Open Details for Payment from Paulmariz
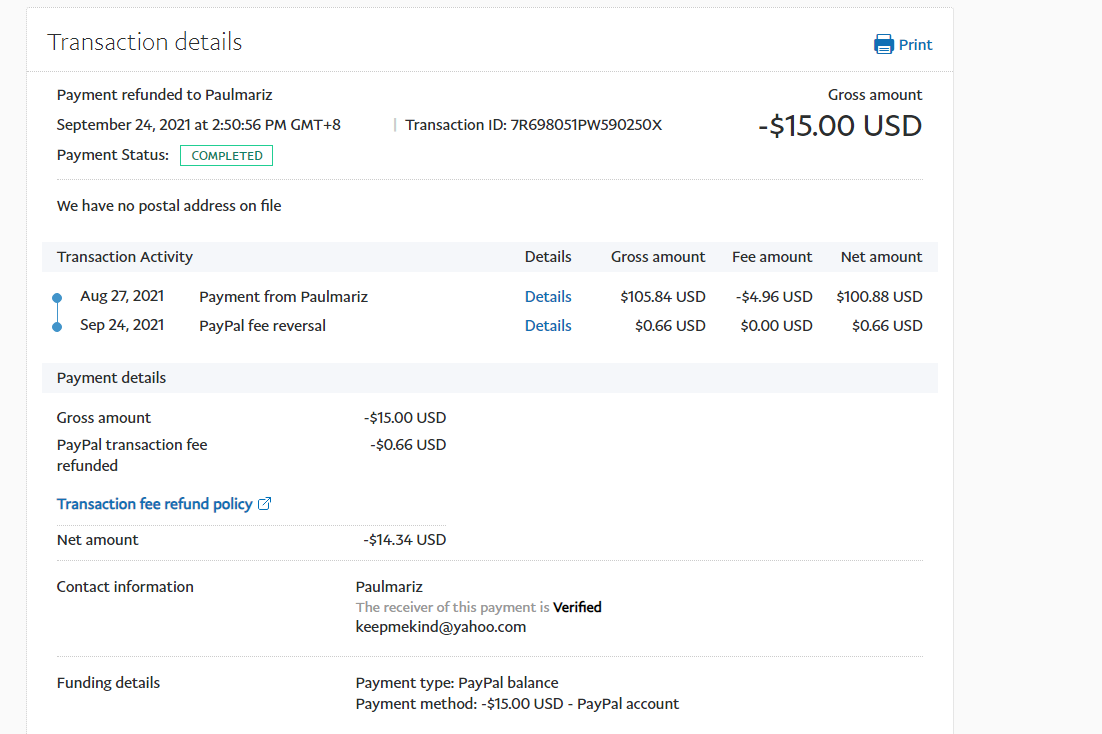This screenshot has width=1102, height=734. click(x=548, y=297)
